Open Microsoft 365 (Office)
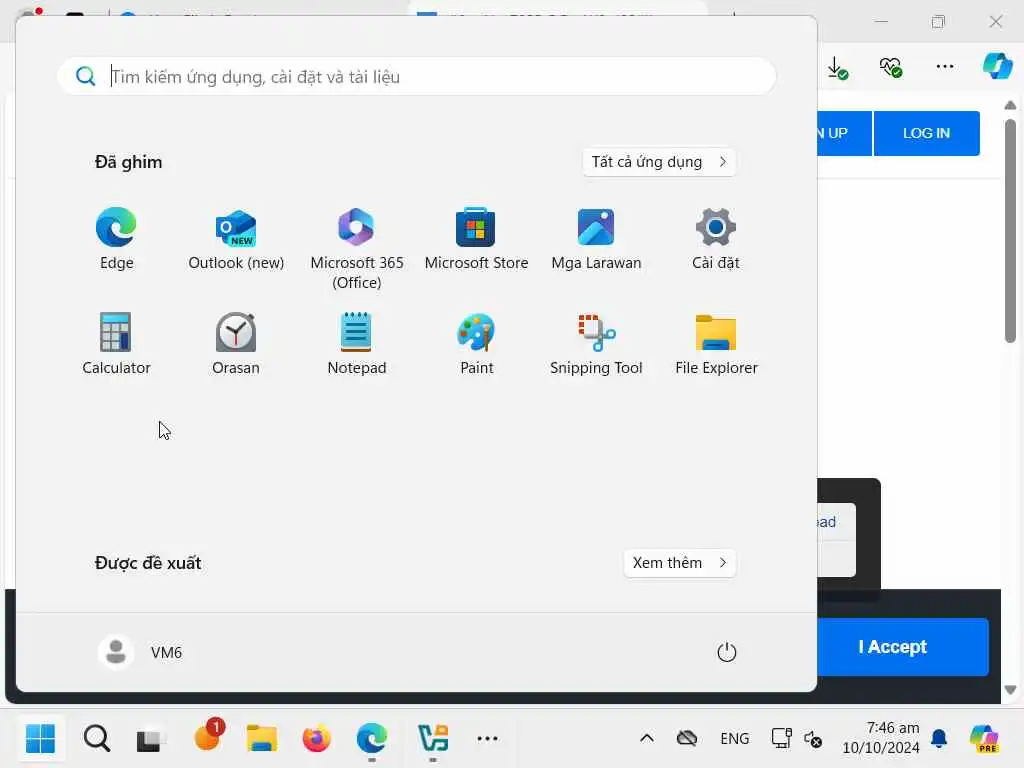1024x768 pixels. [357, 248]
